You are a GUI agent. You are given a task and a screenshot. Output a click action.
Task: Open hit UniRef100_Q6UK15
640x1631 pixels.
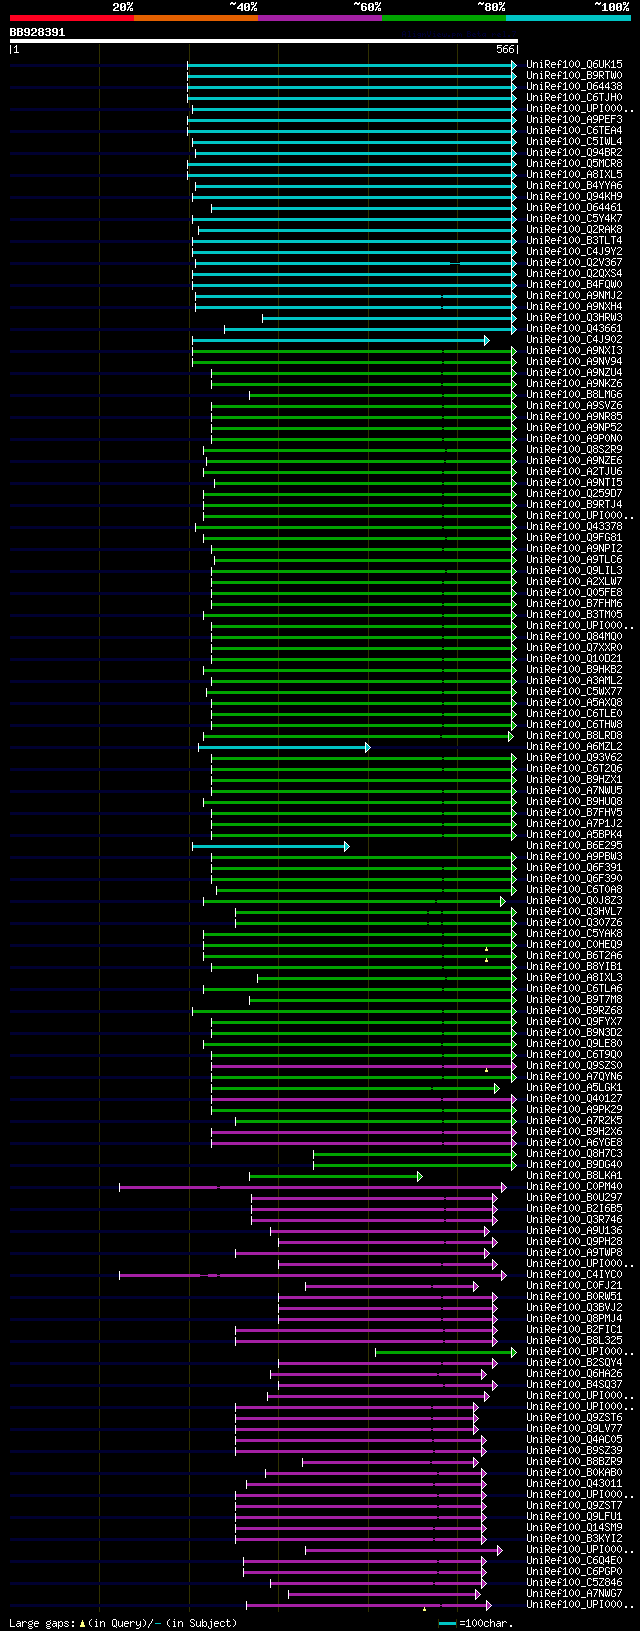pyautogui.click(x=574, y=65)
